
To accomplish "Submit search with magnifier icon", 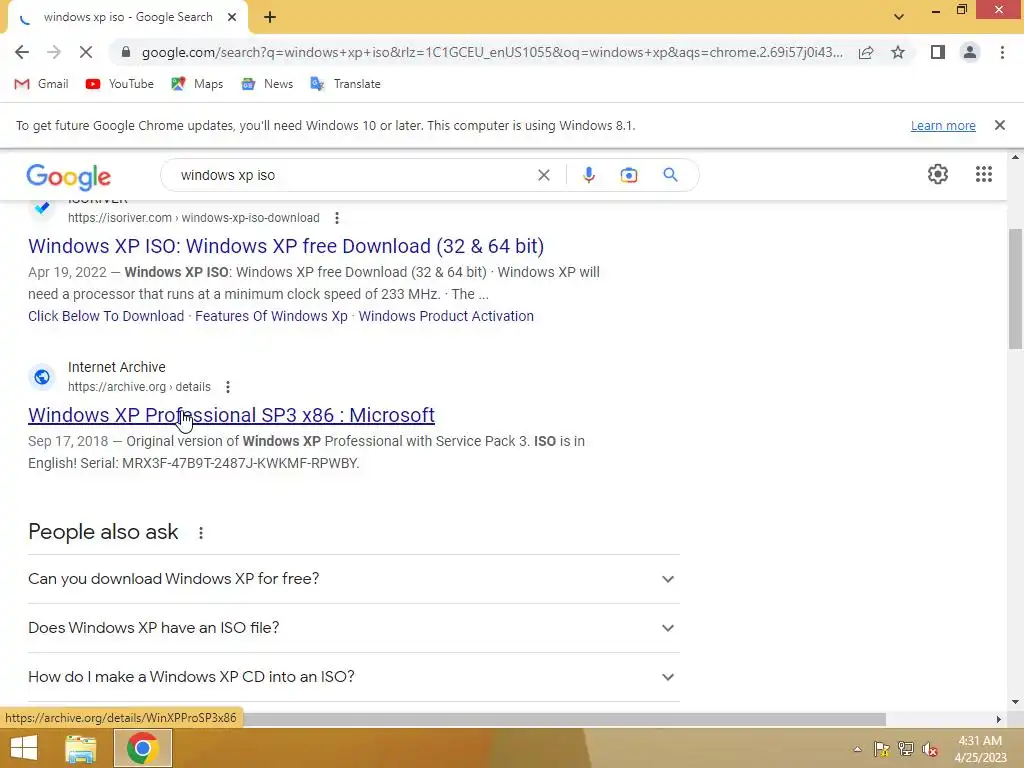I will click(x=670, y=175).
